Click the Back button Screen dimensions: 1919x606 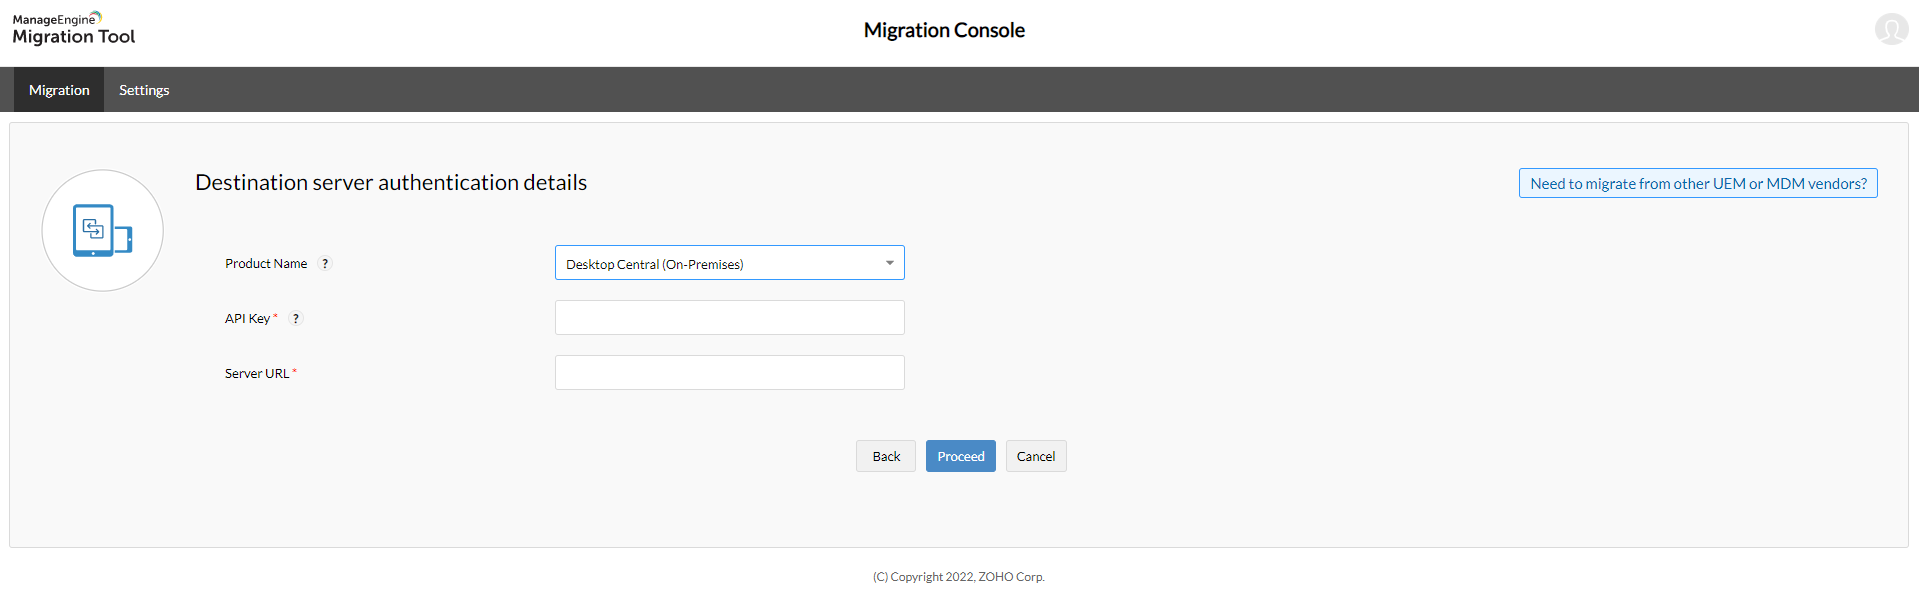(x=886, y=456)
